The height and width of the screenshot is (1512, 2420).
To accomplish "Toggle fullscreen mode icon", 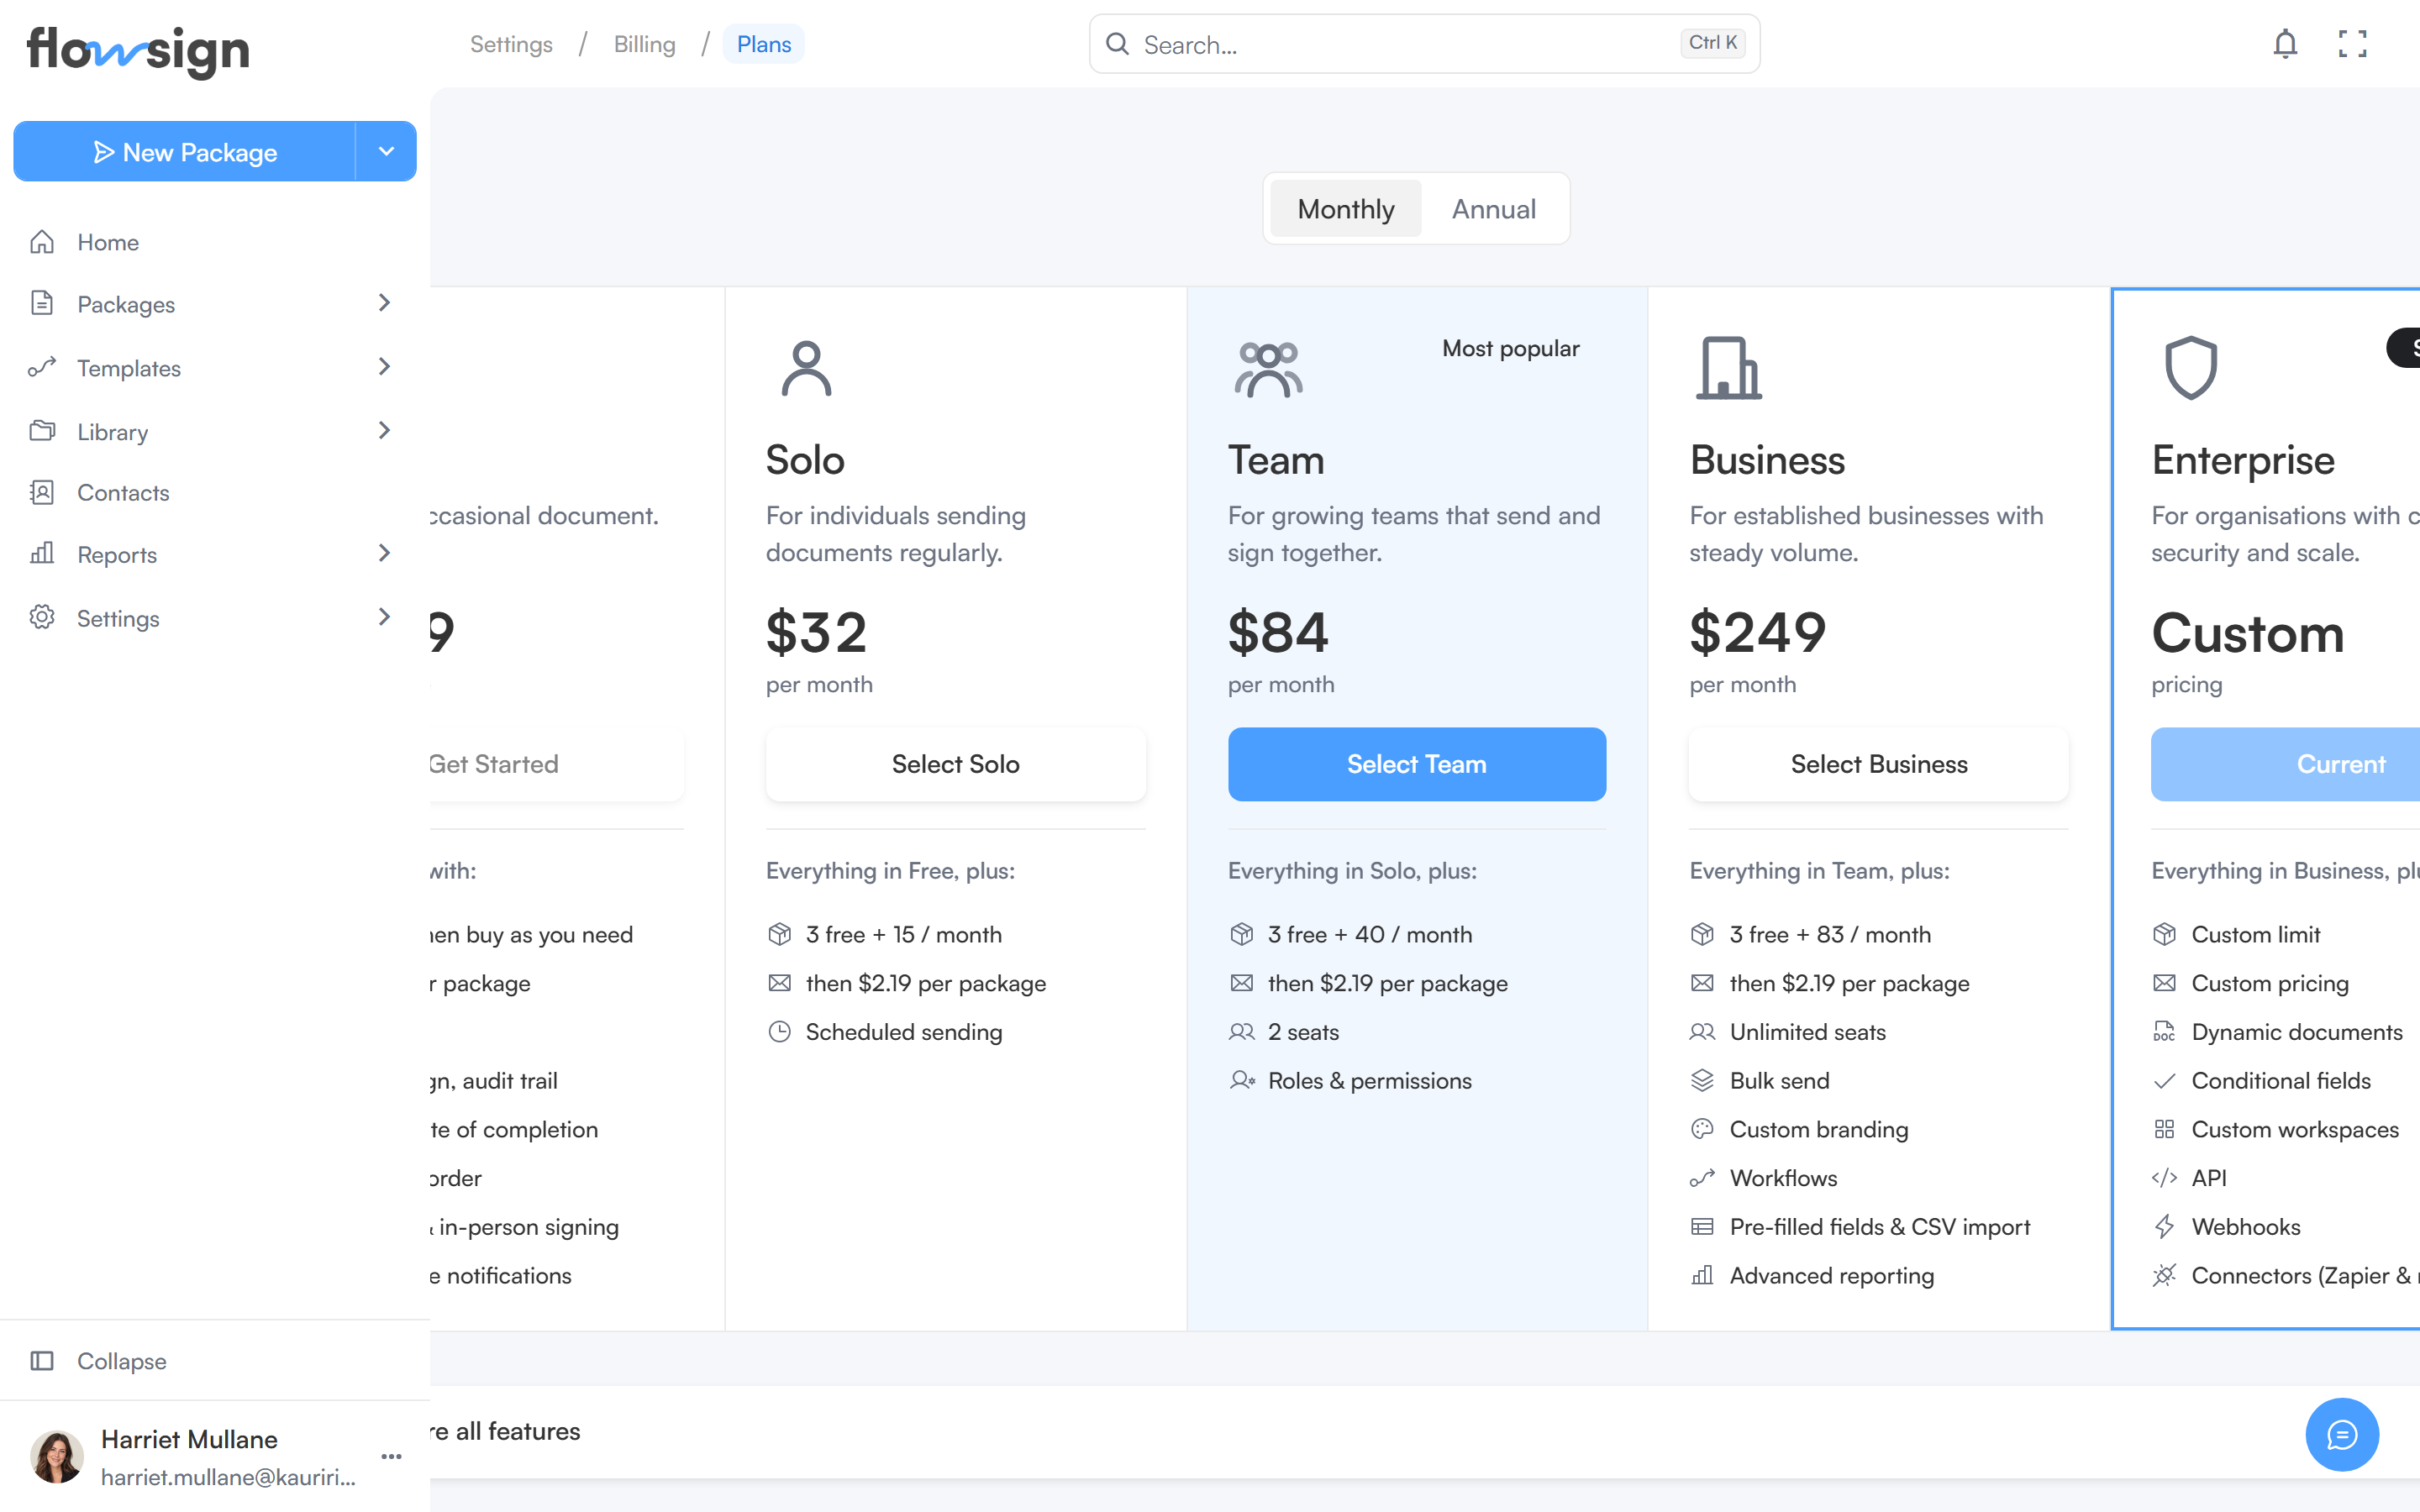I will 2352,44.
